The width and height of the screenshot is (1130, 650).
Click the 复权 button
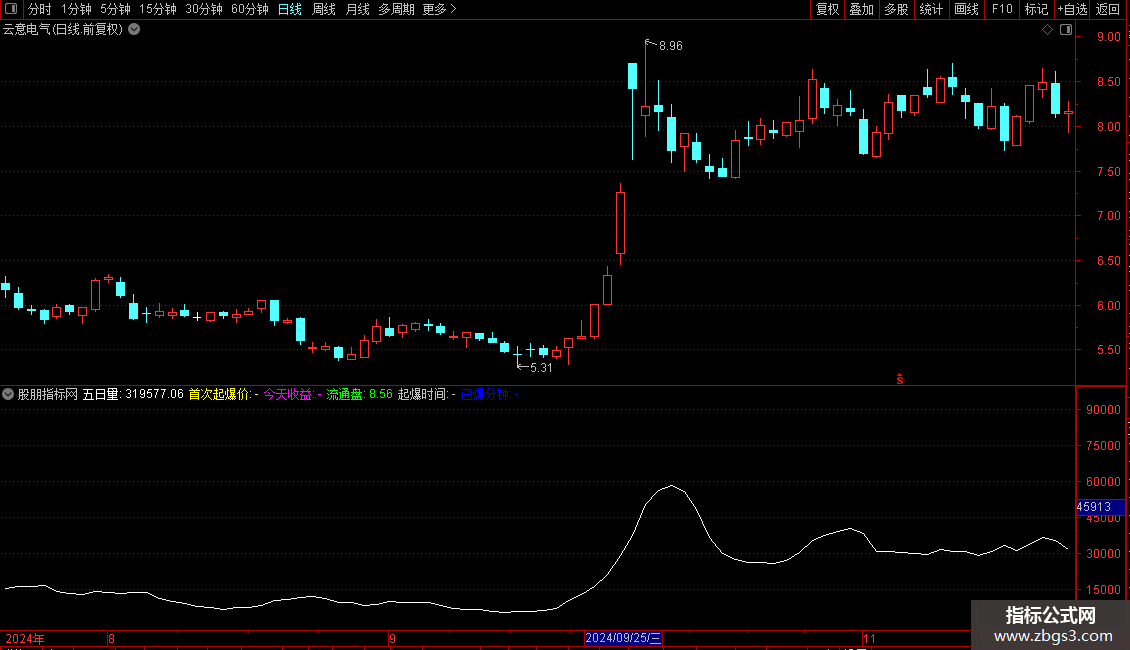[x=827, y=9]
